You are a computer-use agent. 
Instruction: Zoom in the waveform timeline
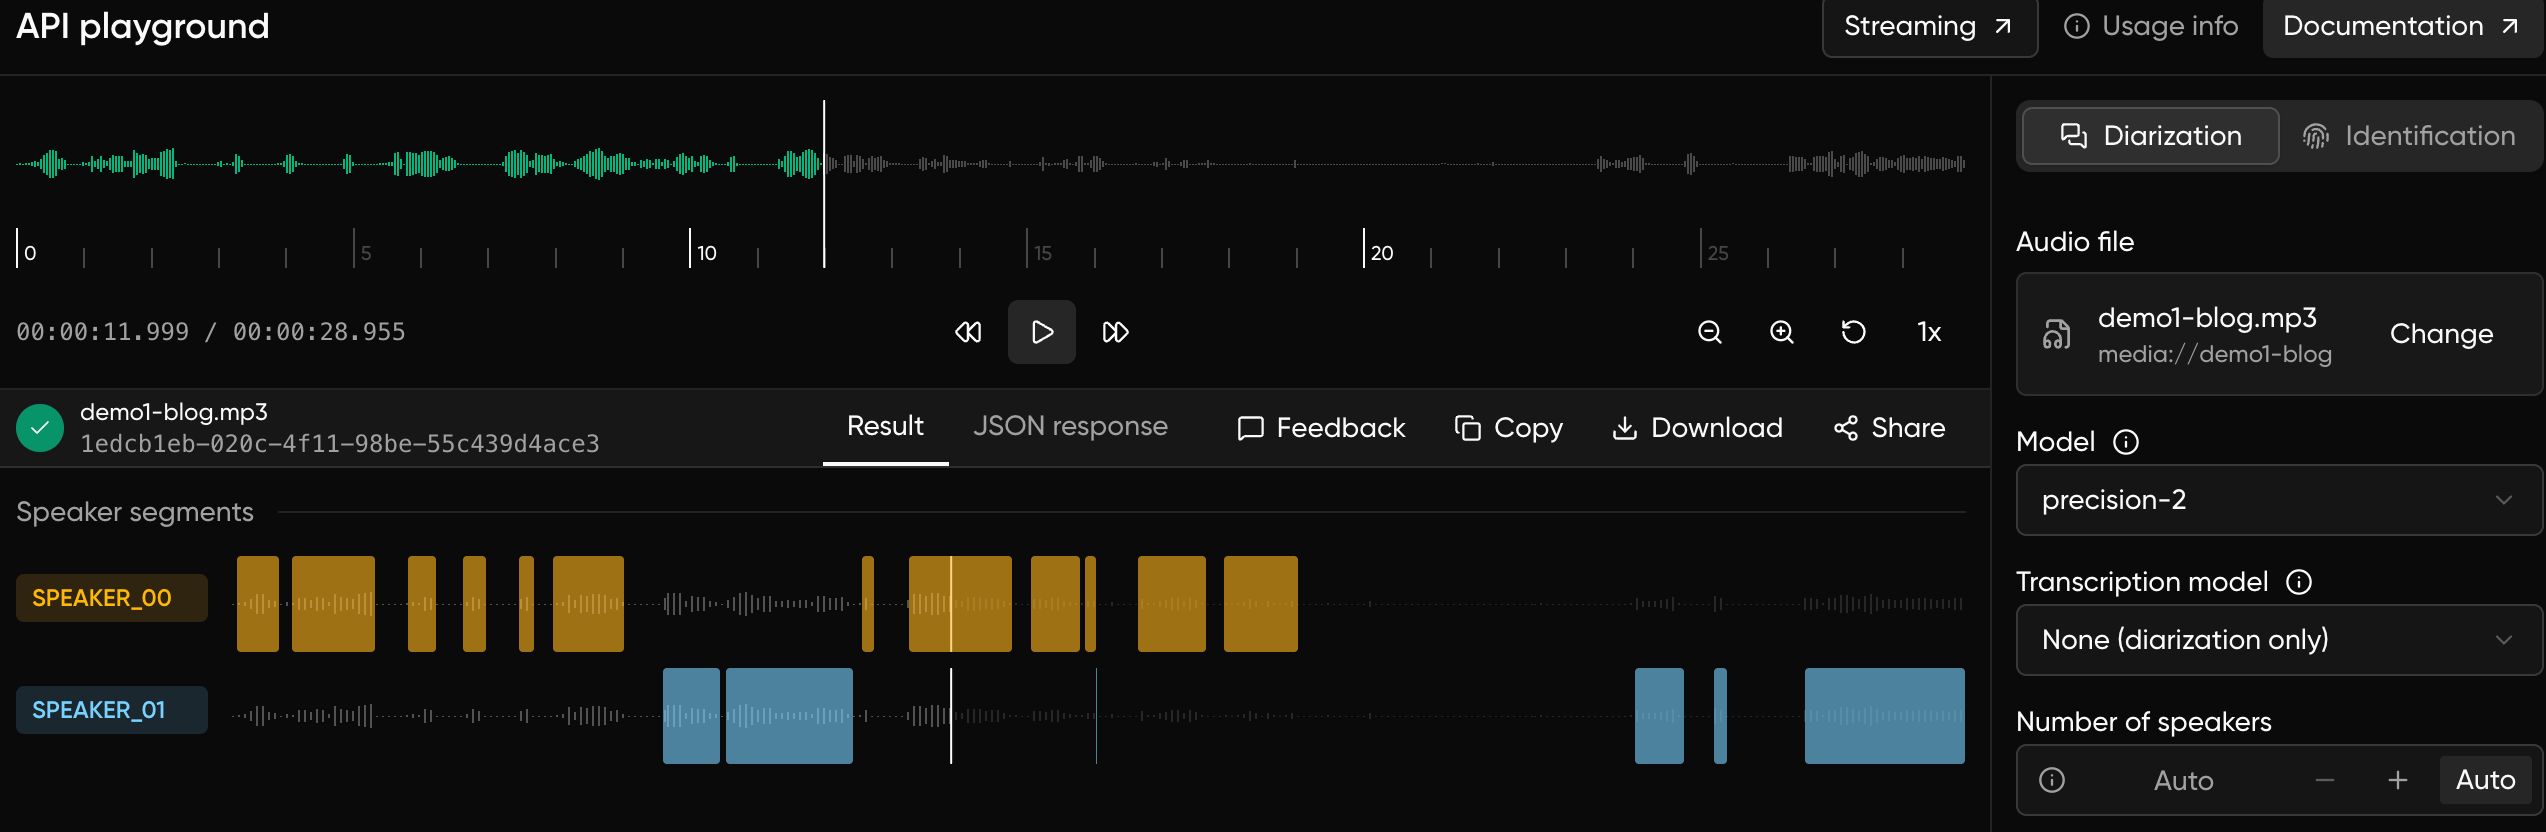click(1782, 332)
